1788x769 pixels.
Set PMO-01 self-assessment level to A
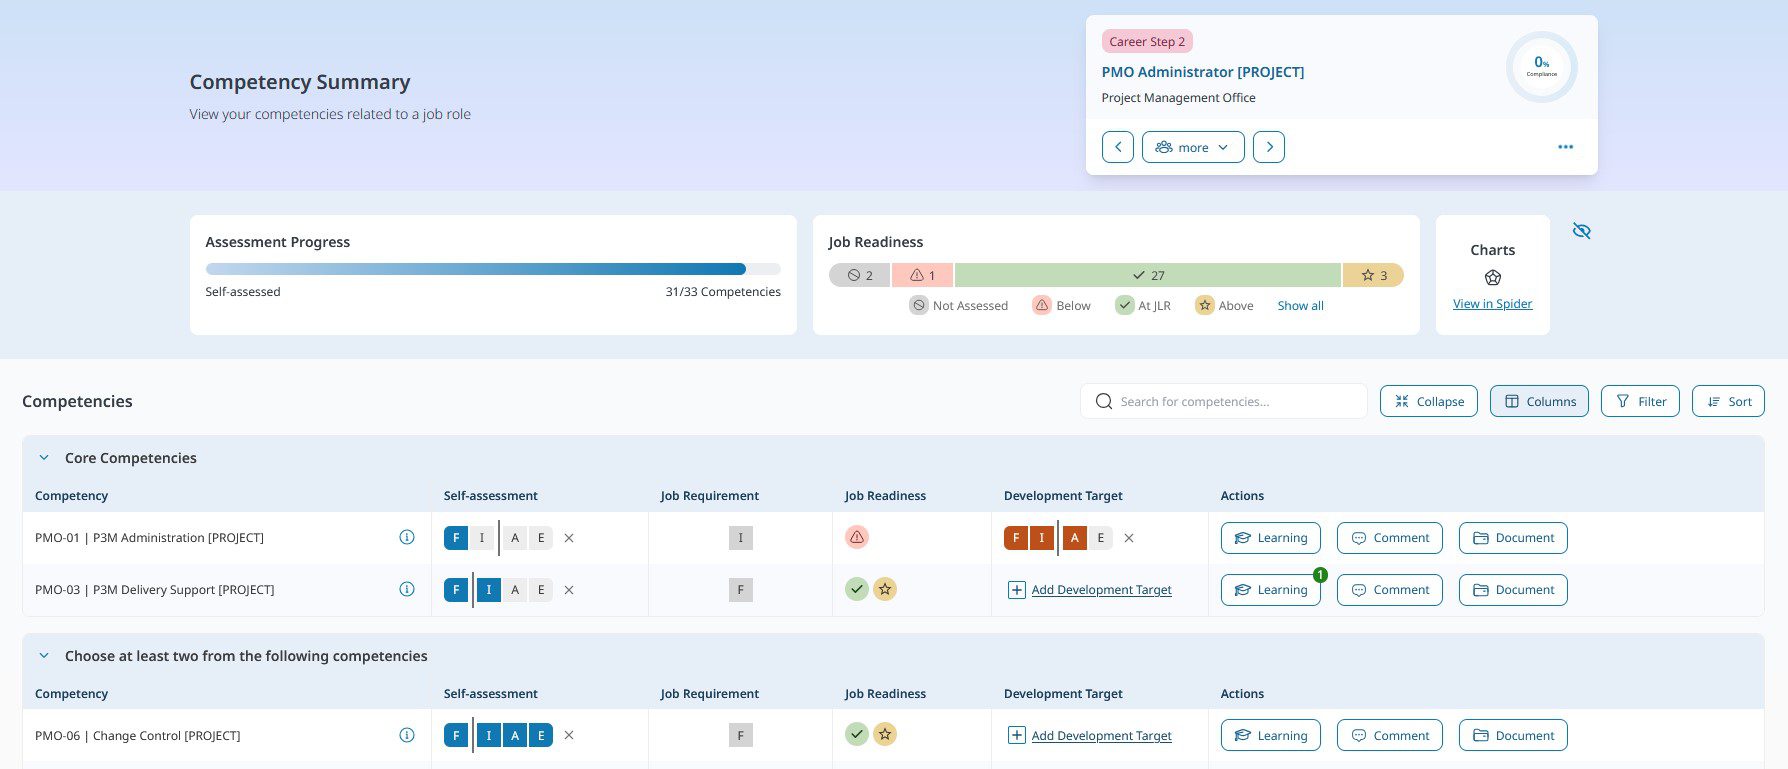515,538
